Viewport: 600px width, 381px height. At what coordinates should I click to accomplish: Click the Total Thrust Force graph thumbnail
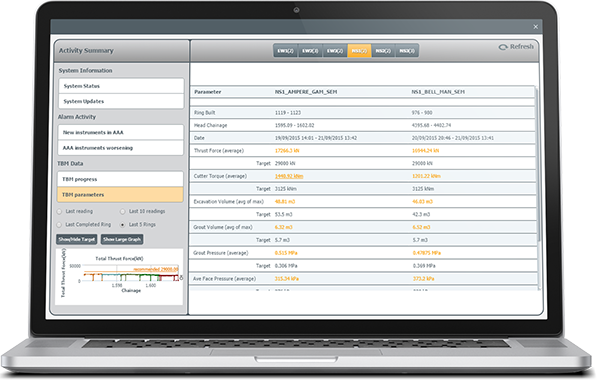pyautogui.click(x=120, y=277)
